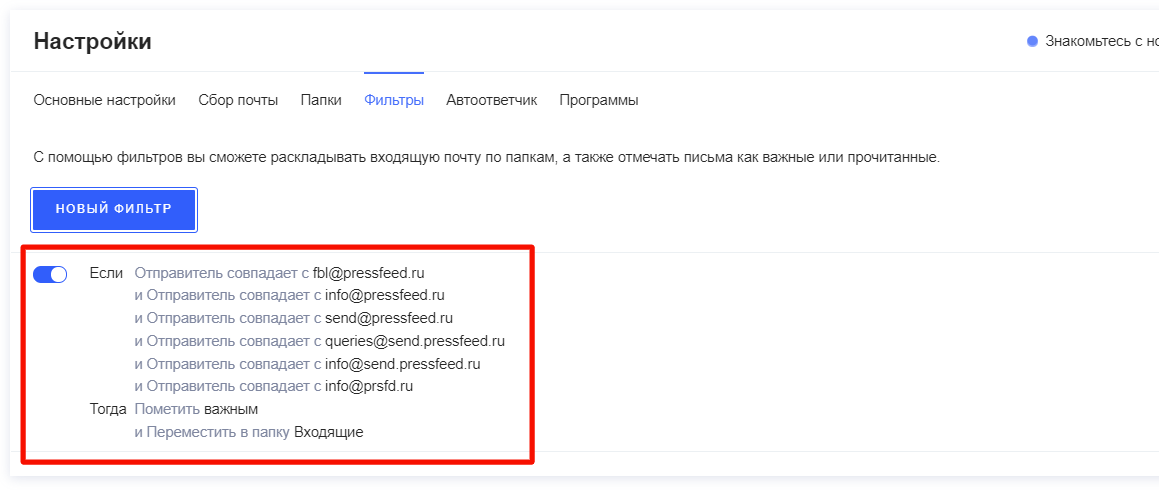Click the blue dot notification indicator
The height and width of the screenshot is (490, 1159).
(x=1033, y=41)
